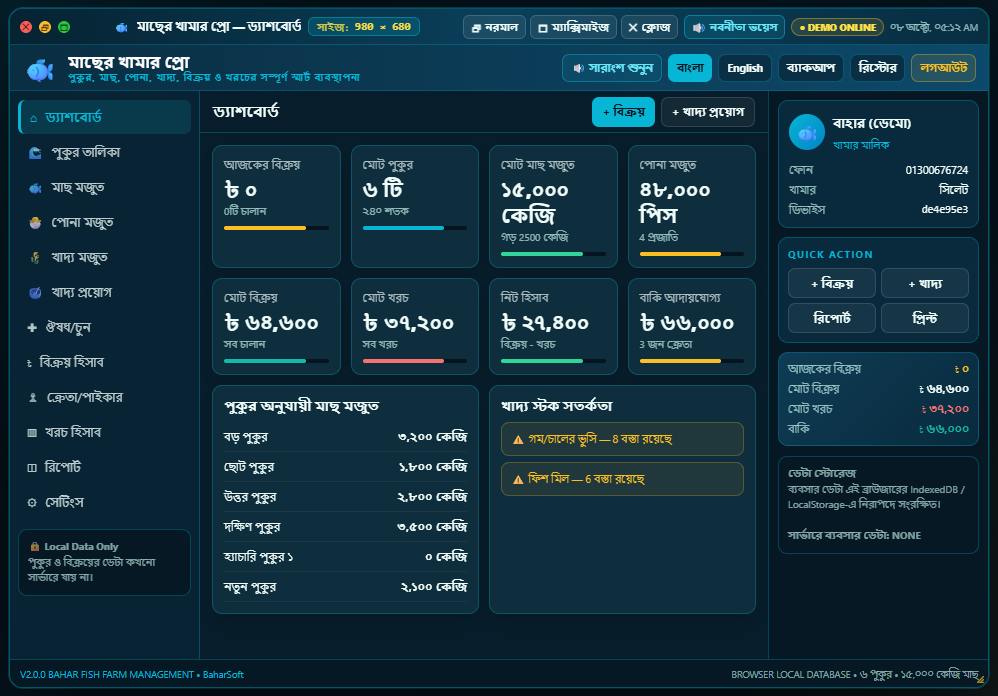Click the fish logo beside মাছের খামার প্রো header
998x696 pixels.
pyautogui.click(x=40, y=69)
